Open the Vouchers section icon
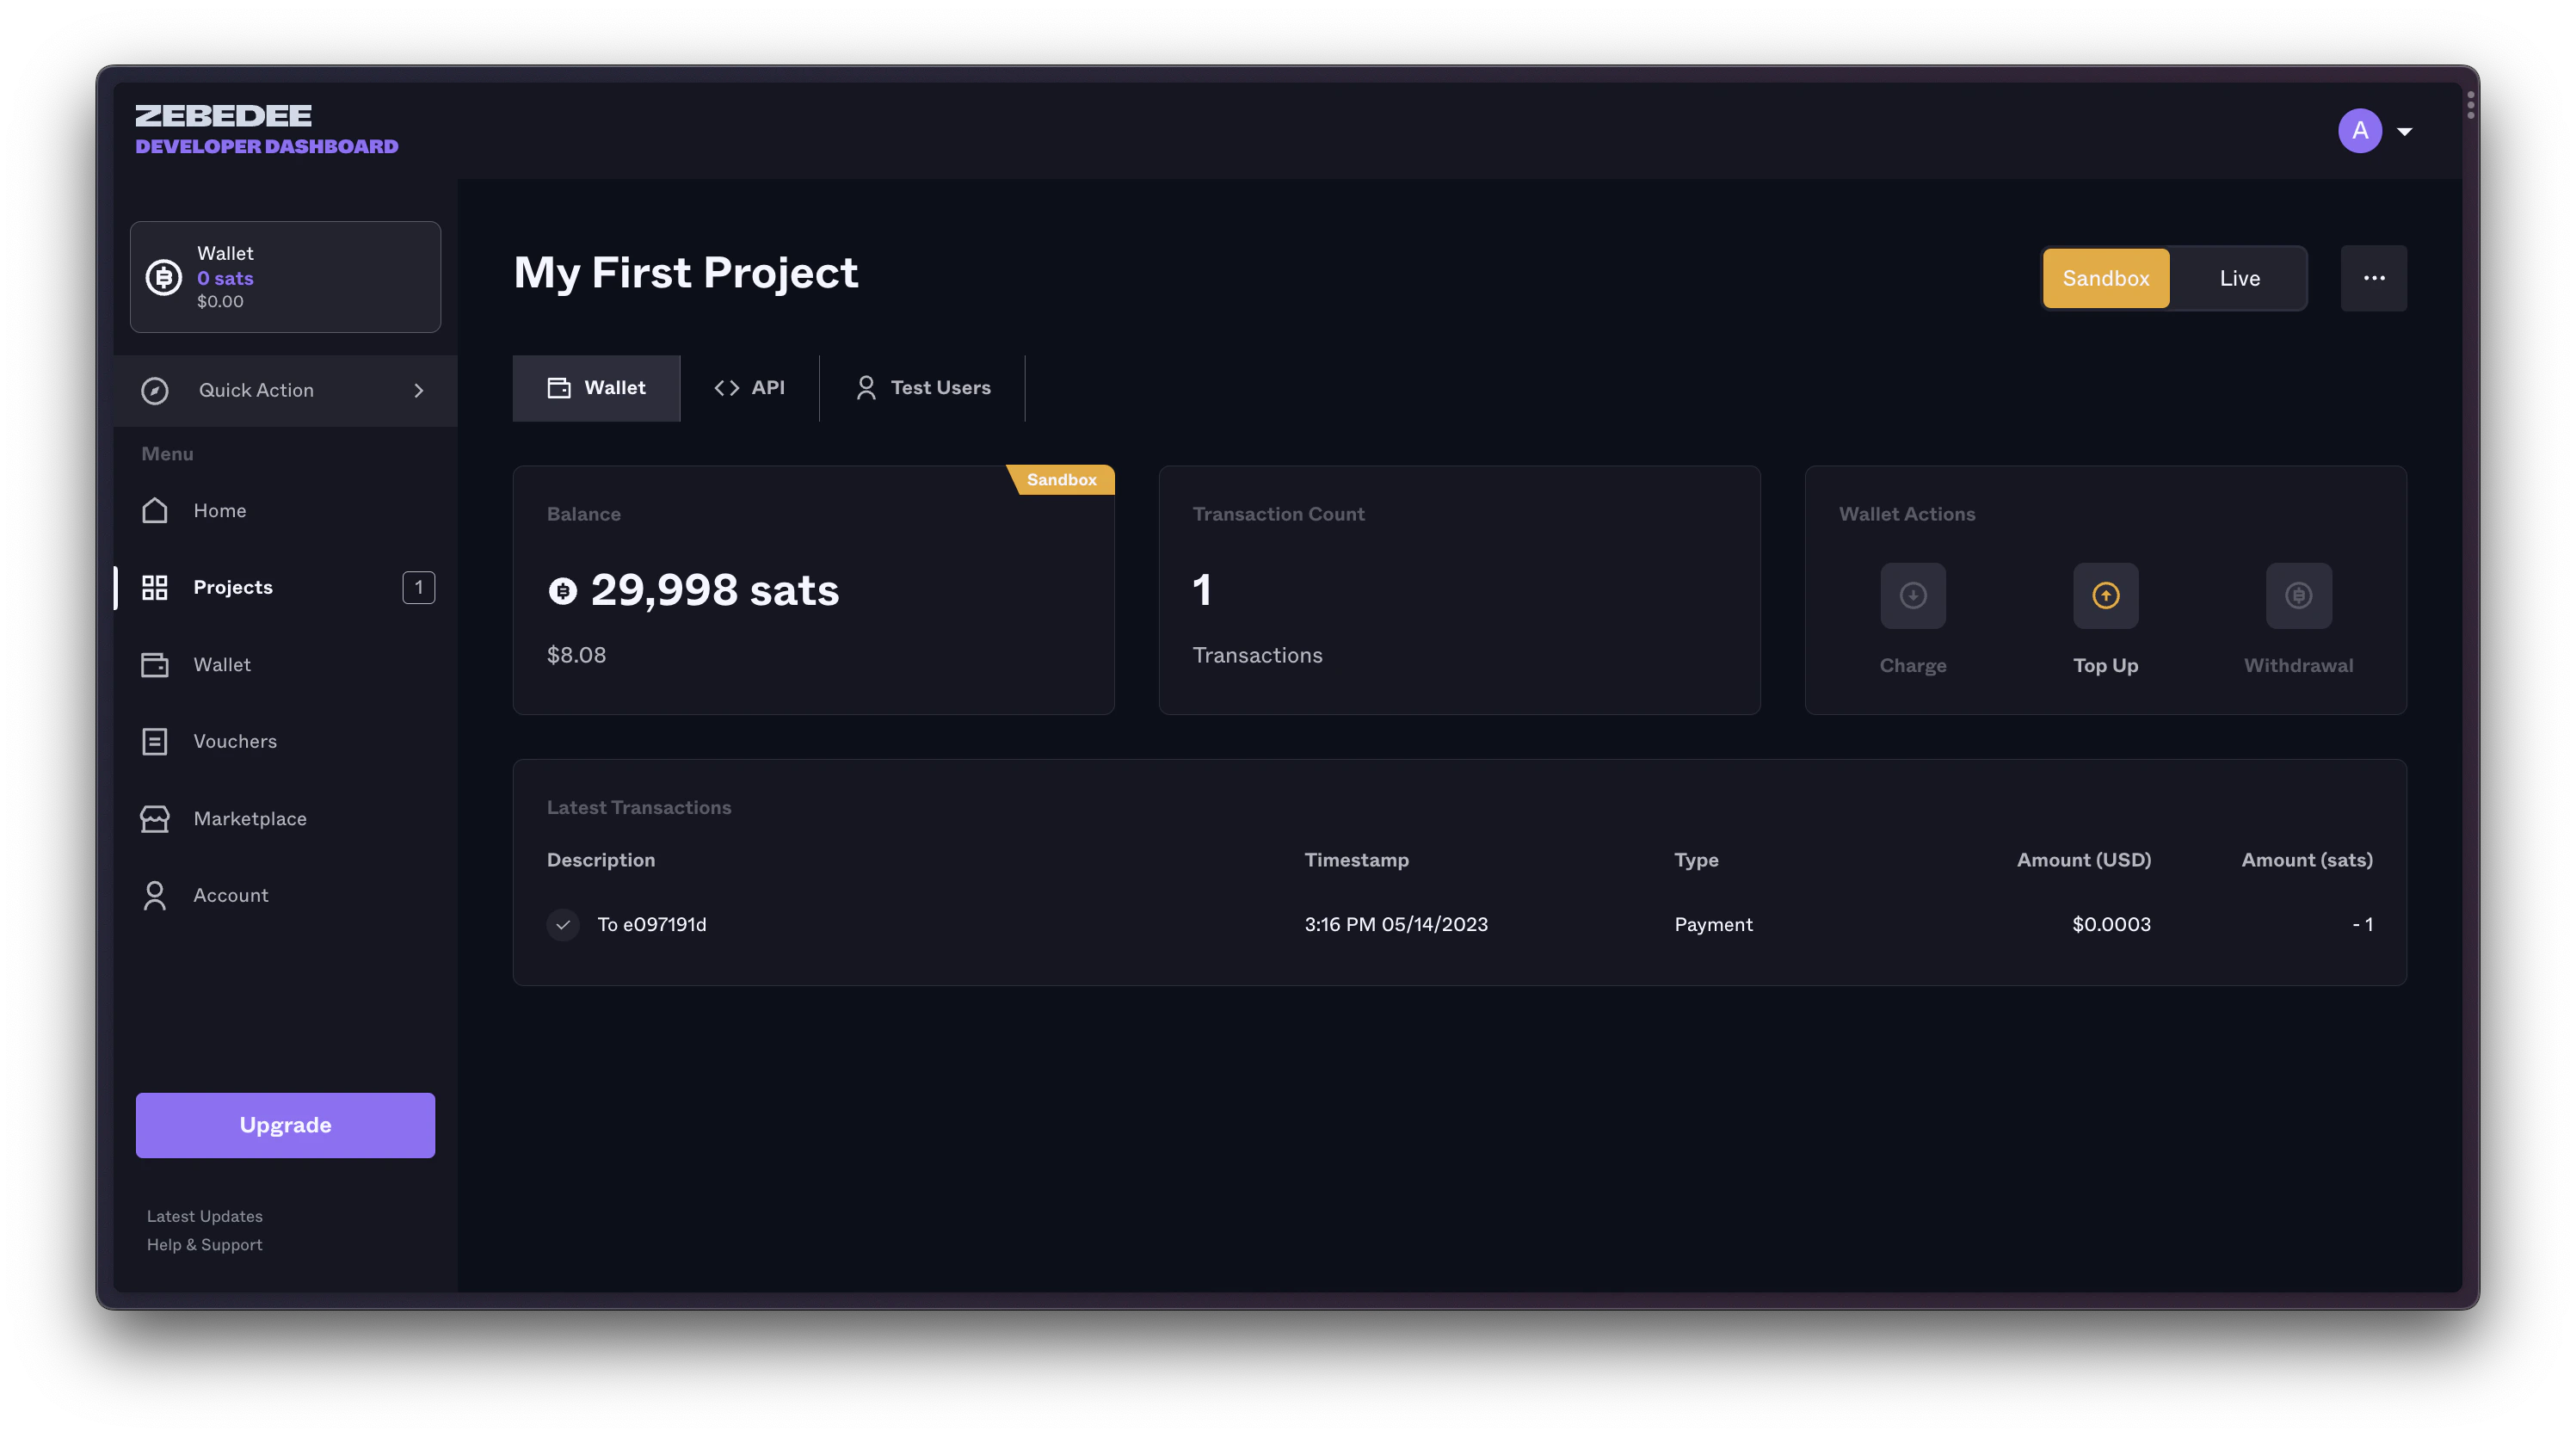This screenshot has height=1437, width=2576. tap(155, 741)
